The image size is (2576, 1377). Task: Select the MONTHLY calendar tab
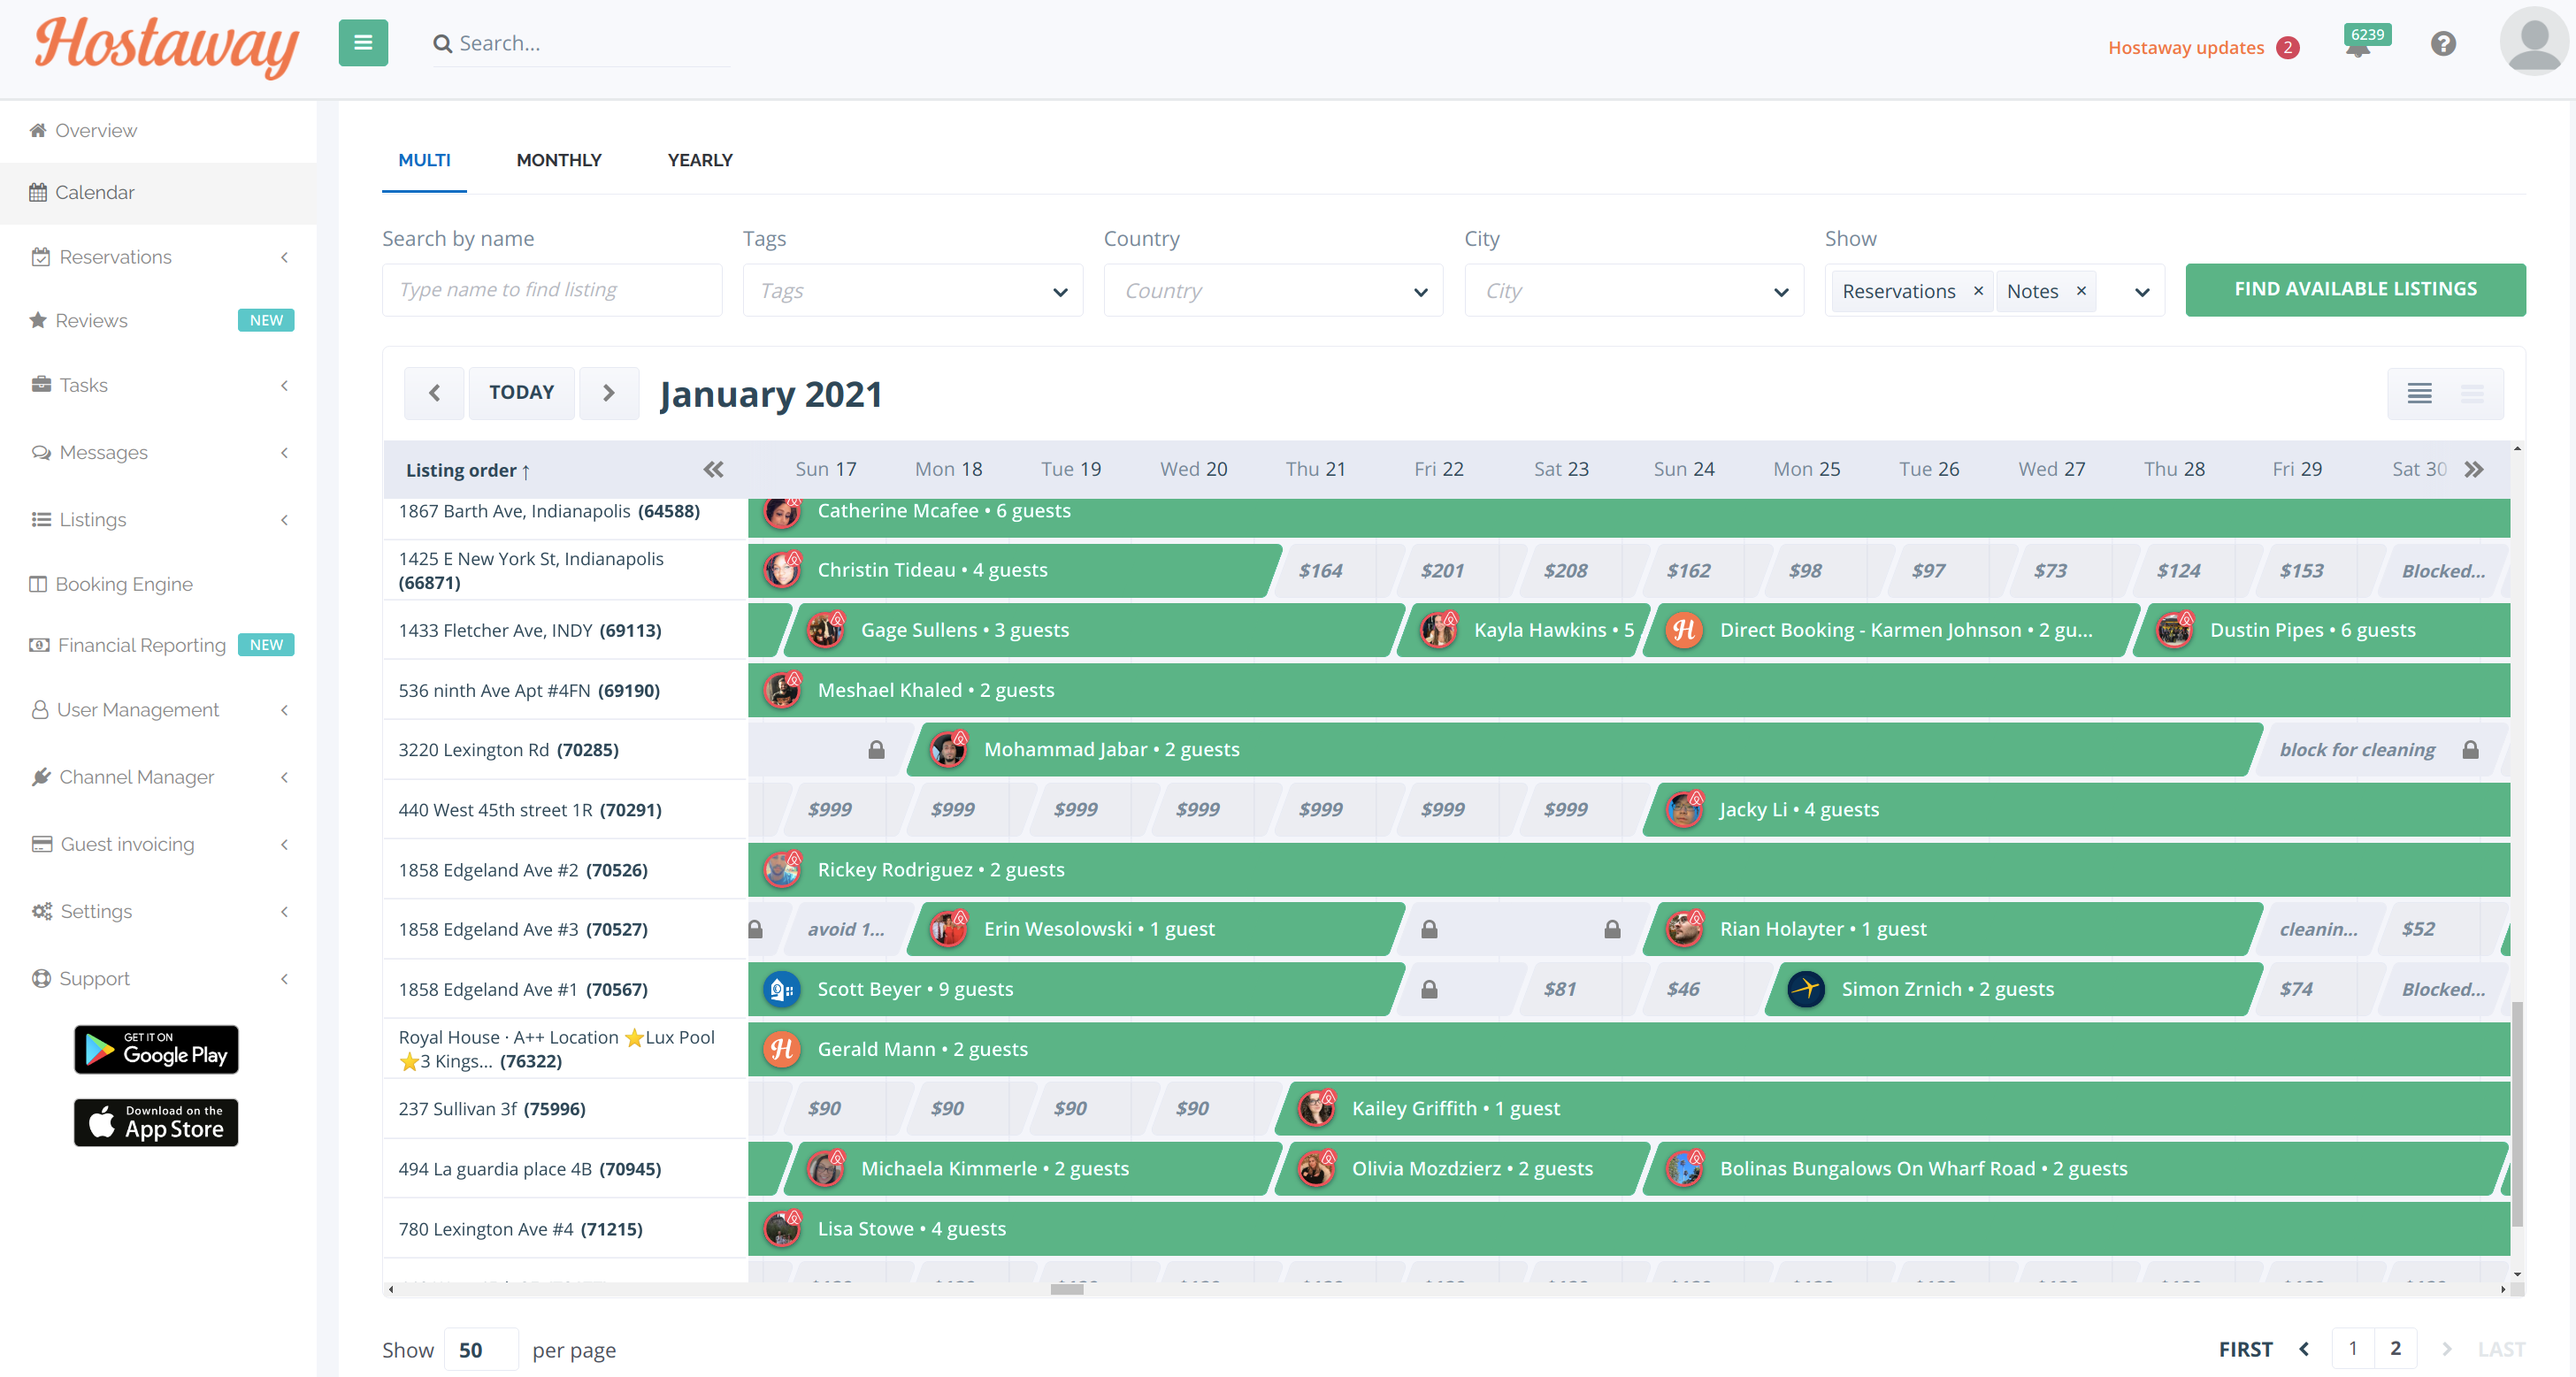[x=559, y=160]
